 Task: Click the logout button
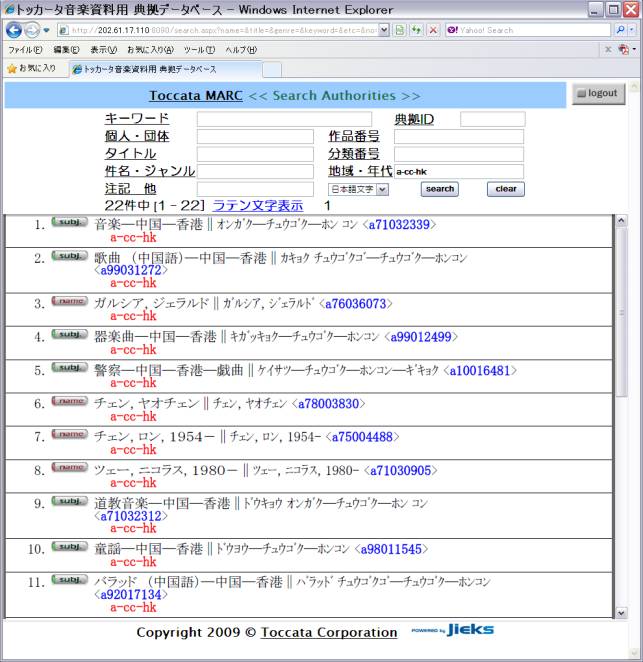point(598,93)
